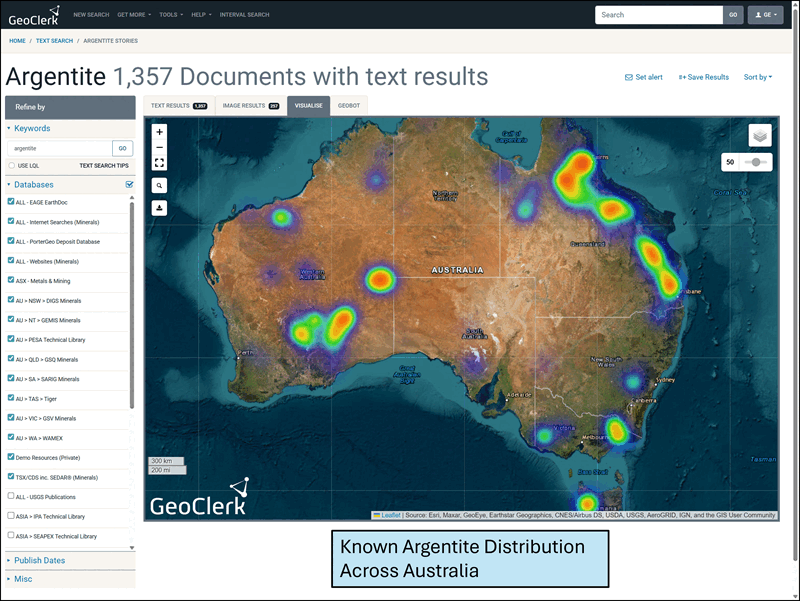Screen dimensions: 800x601
Task: Expand the Publish Dates section
Action: tap(40, 560)
